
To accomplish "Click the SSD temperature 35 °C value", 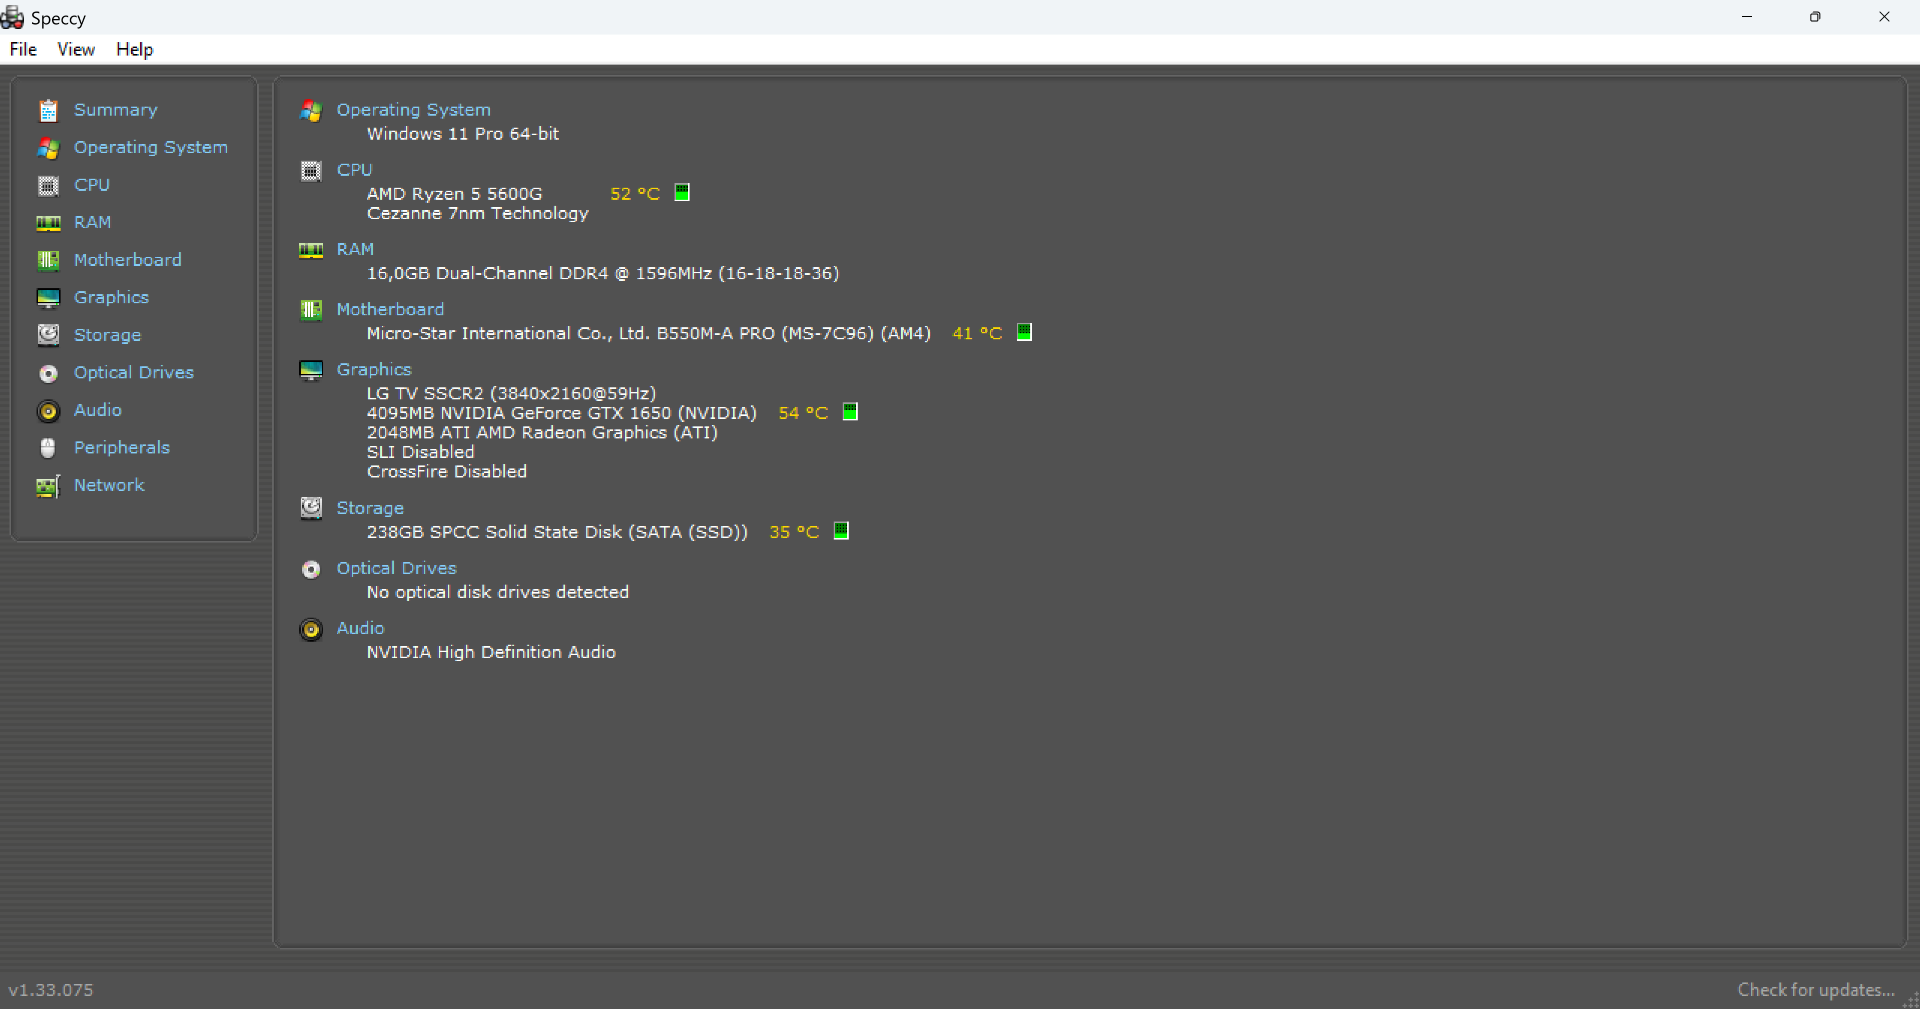I will (x=794, y=532).
